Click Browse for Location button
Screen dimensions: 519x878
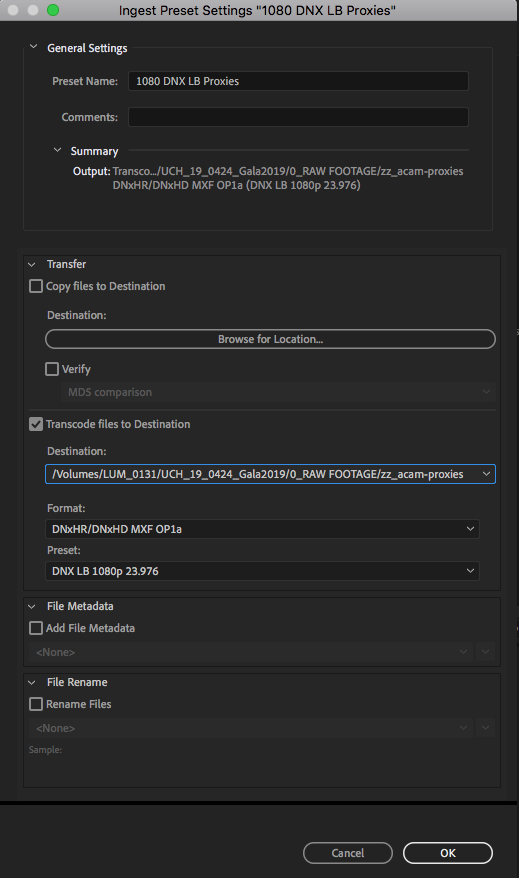point(270,339)
